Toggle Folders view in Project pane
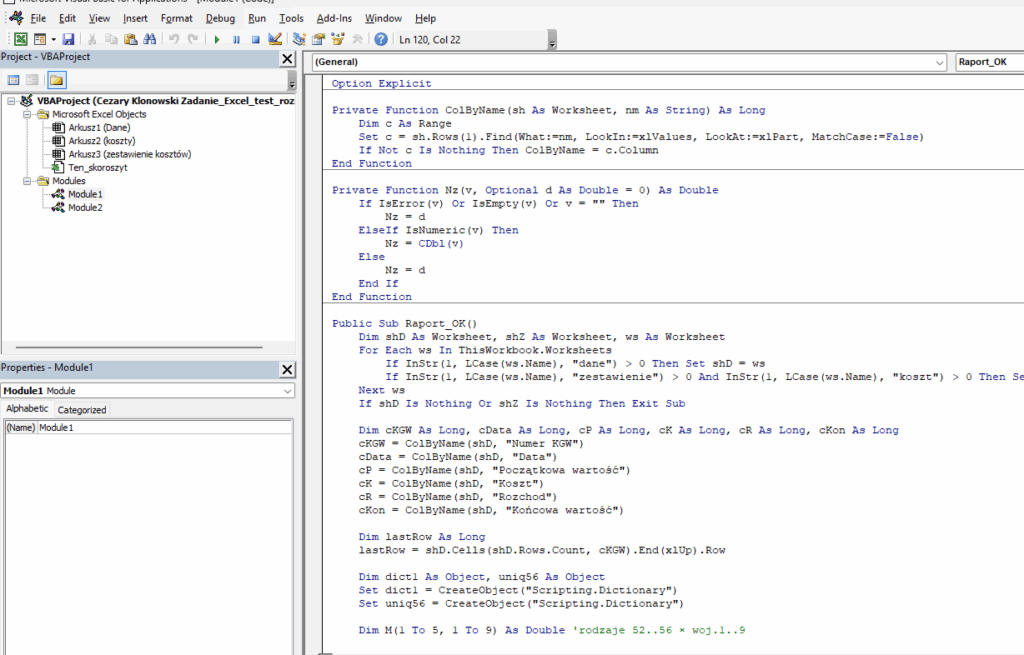Image resolution: width=1024 pixels, height=655 pixels. click(x=56, y=80)
